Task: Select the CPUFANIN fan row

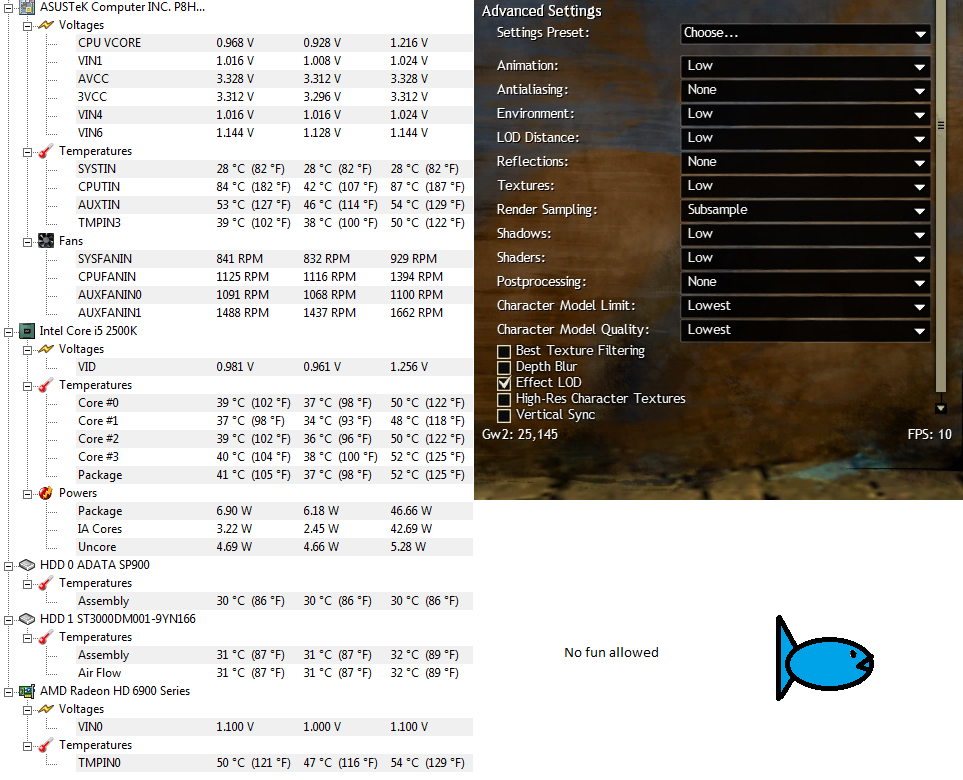Action: tap(274, 276)
